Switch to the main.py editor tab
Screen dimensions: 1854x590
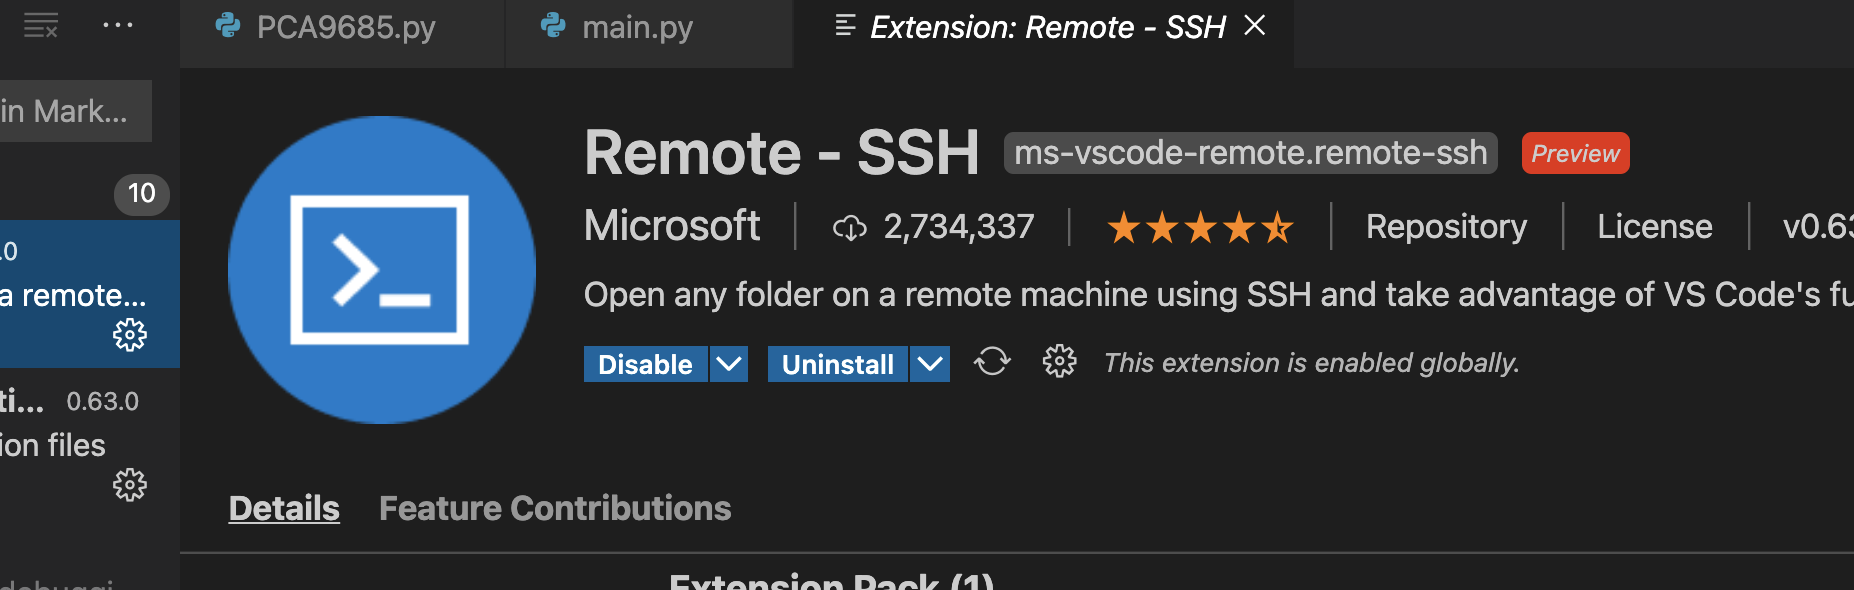coord(637,27)
